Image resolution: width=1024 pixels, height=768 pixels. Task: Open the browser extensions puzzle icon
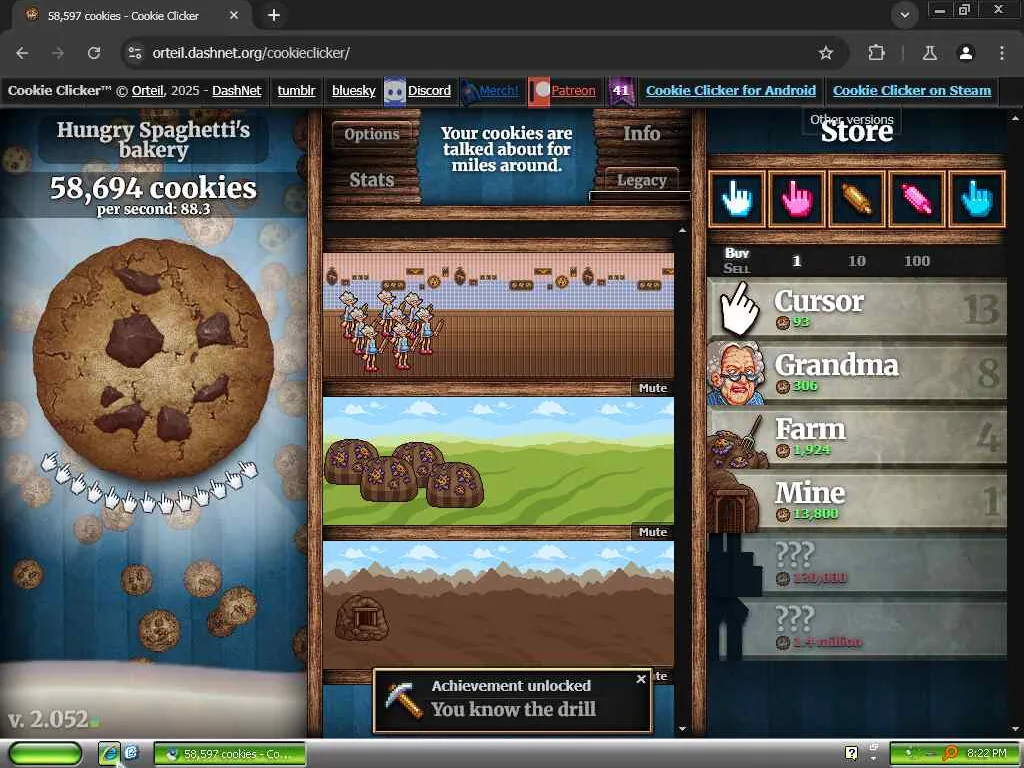click(x=876, y=53)
